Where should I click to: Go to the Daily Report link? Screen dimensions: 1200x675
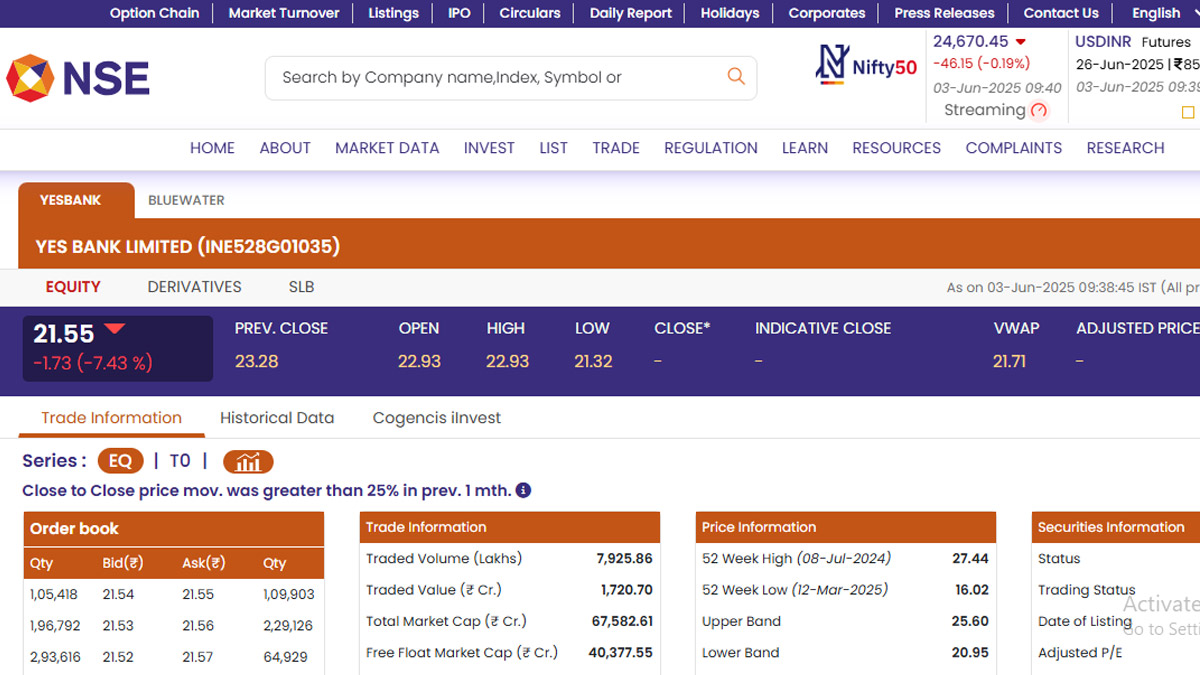[631, 13]
